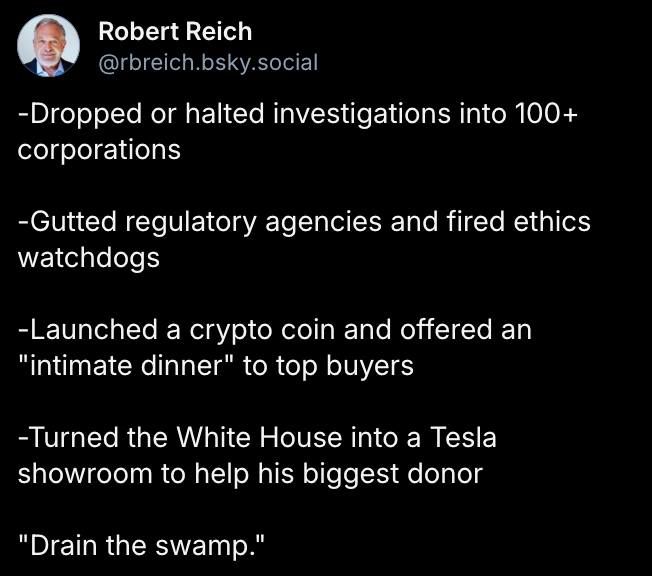Image resolution: width=652 pixels, height=576 pixels.
Task: Click the word "watchdogs" in the post
Action: 89,258
